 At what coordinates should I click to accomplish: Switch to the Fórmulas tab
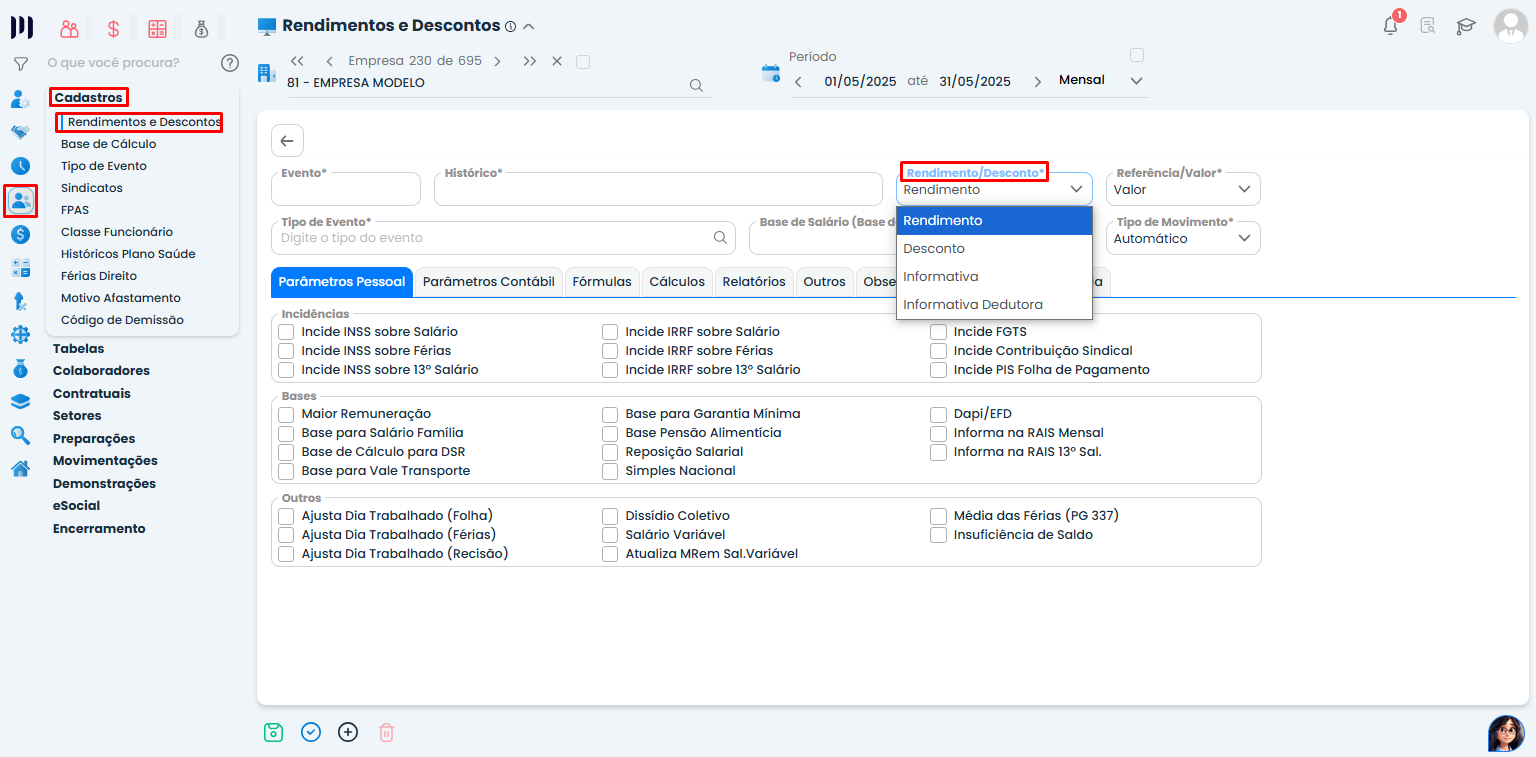coord(601,282)
